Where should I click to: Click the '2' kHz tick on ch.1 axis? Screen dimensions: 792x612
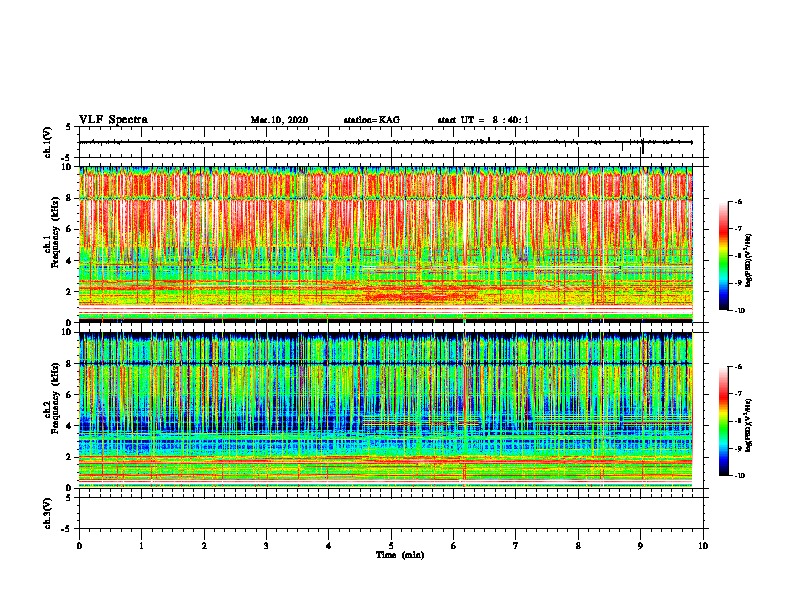pos(70,291)
